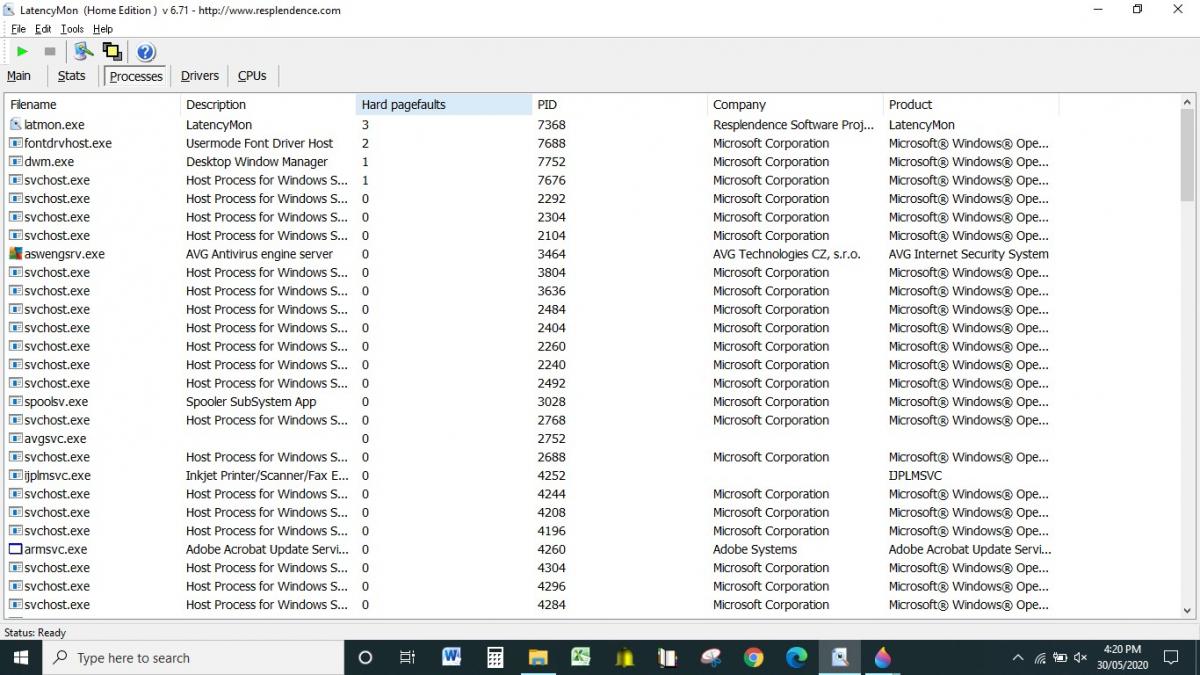The image size is (1200, 675).
Task: Select the latmon.exe process icon
Action: (15, 125)
